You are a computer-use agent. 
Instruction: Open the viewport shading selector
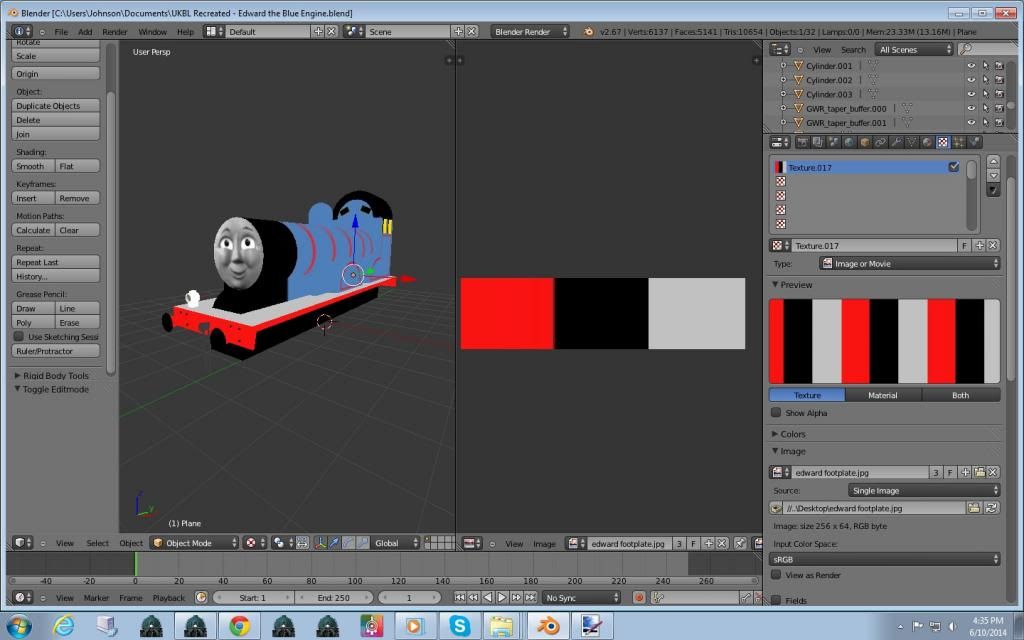point(255,543)
